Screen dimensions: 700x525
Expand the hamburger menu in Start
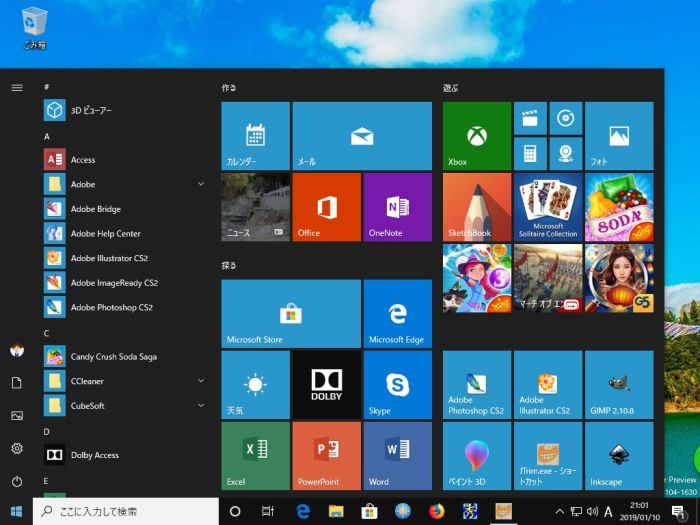click(17, 87)
